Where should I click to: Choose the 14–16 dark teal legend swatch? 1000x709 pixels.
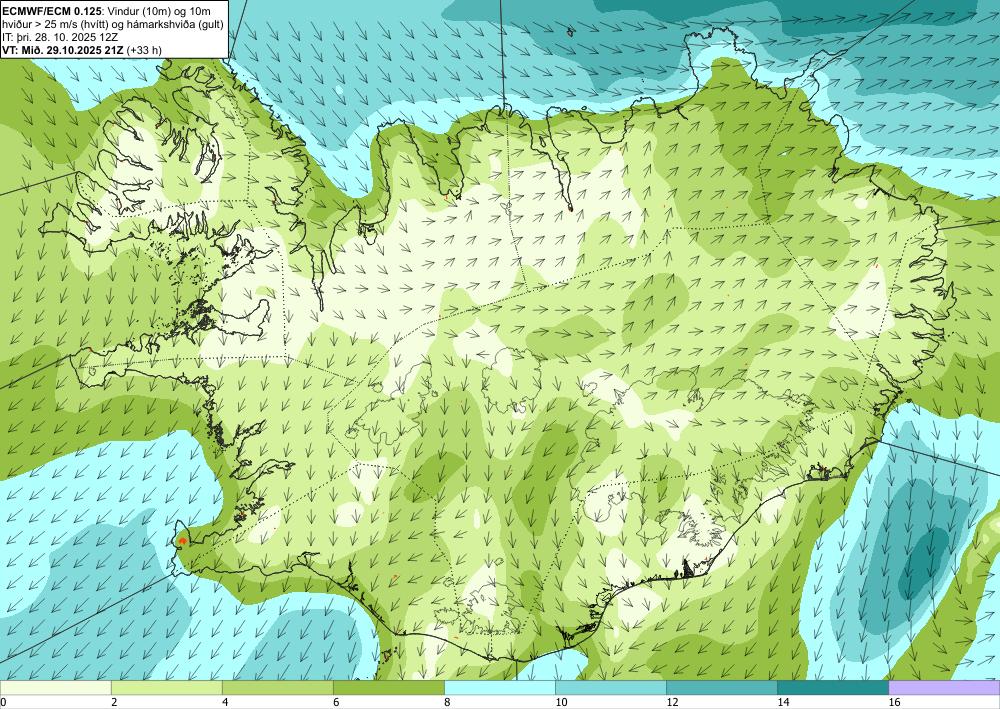(832, 688)
